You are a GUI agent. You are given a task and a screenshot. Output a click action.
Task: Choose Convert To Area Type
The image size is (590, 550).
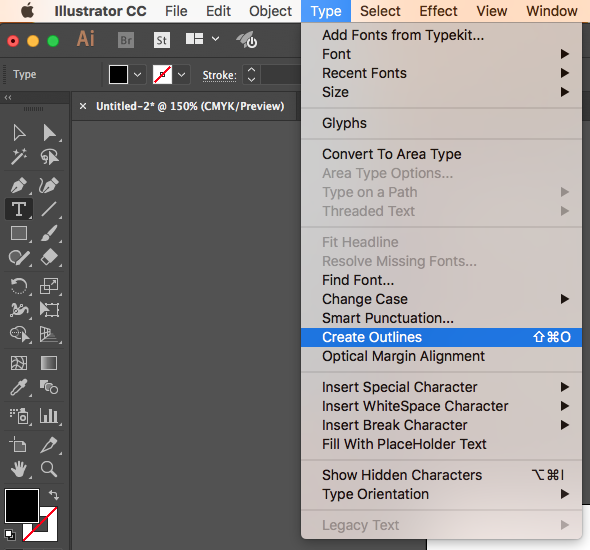(x=441, y=154)
